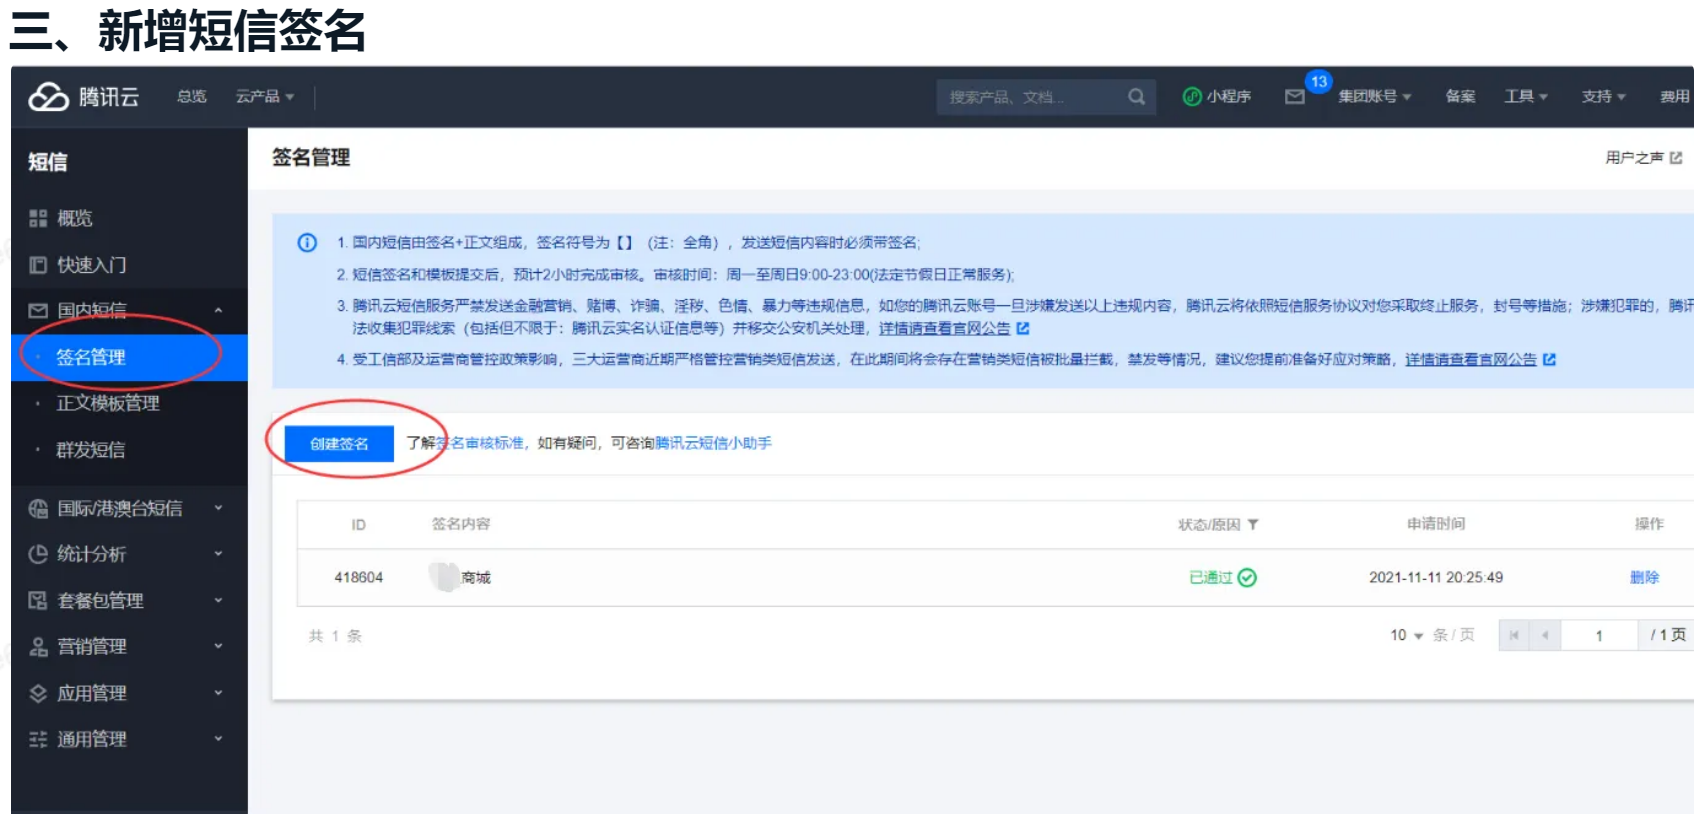Expand the 支持 support dropdown
The height and width of the screenshot is (814, 1704).
click(1603, 97)
